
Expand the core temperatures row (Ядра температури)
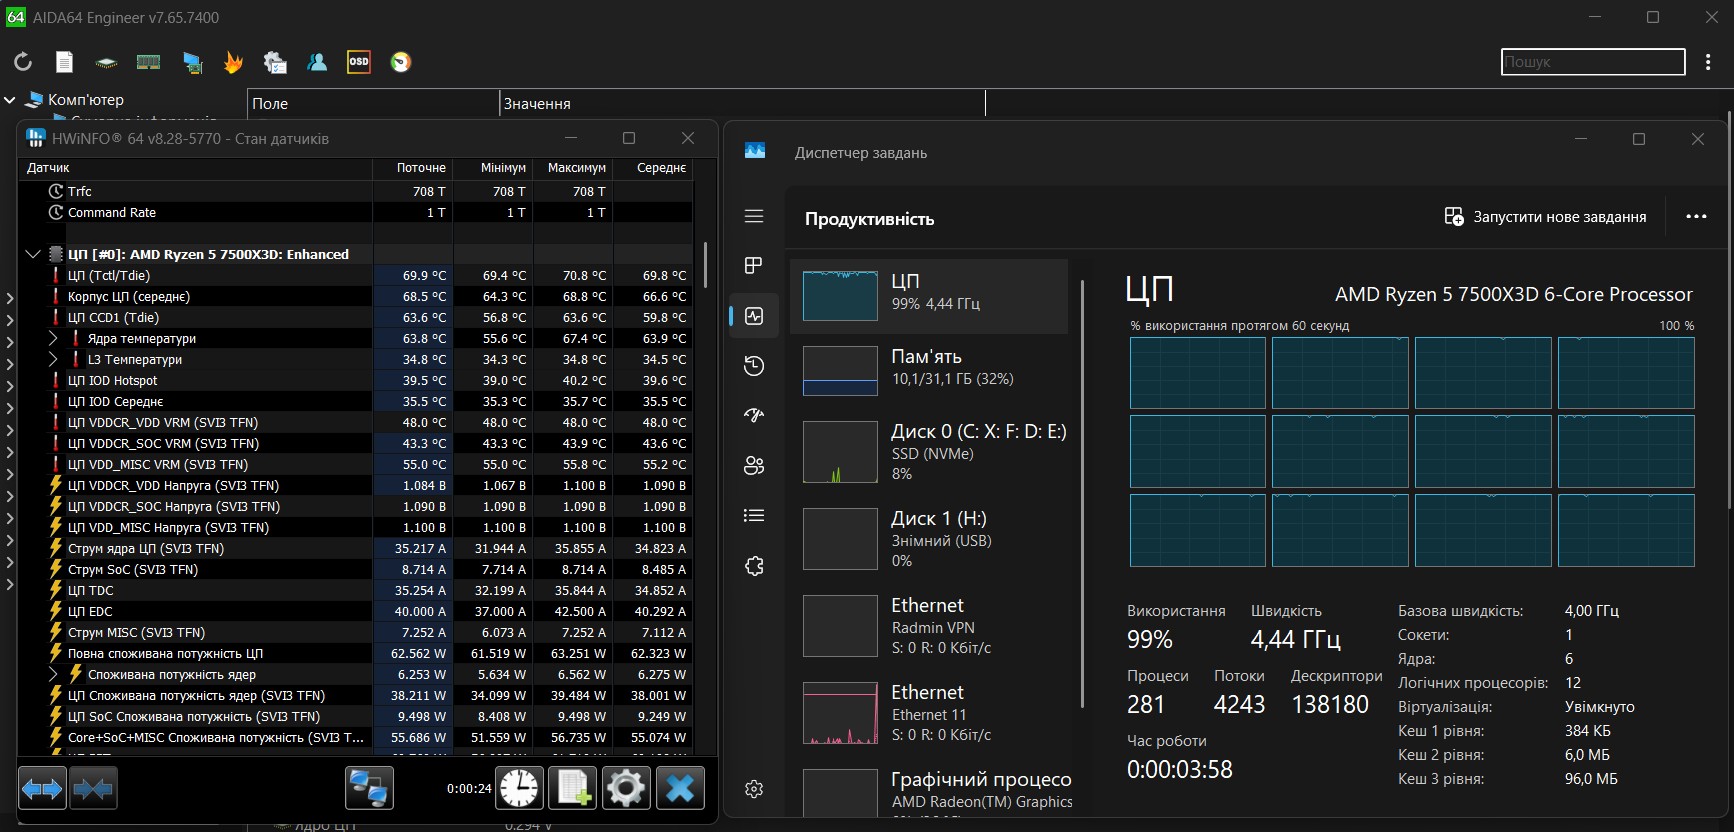point(54,339)
